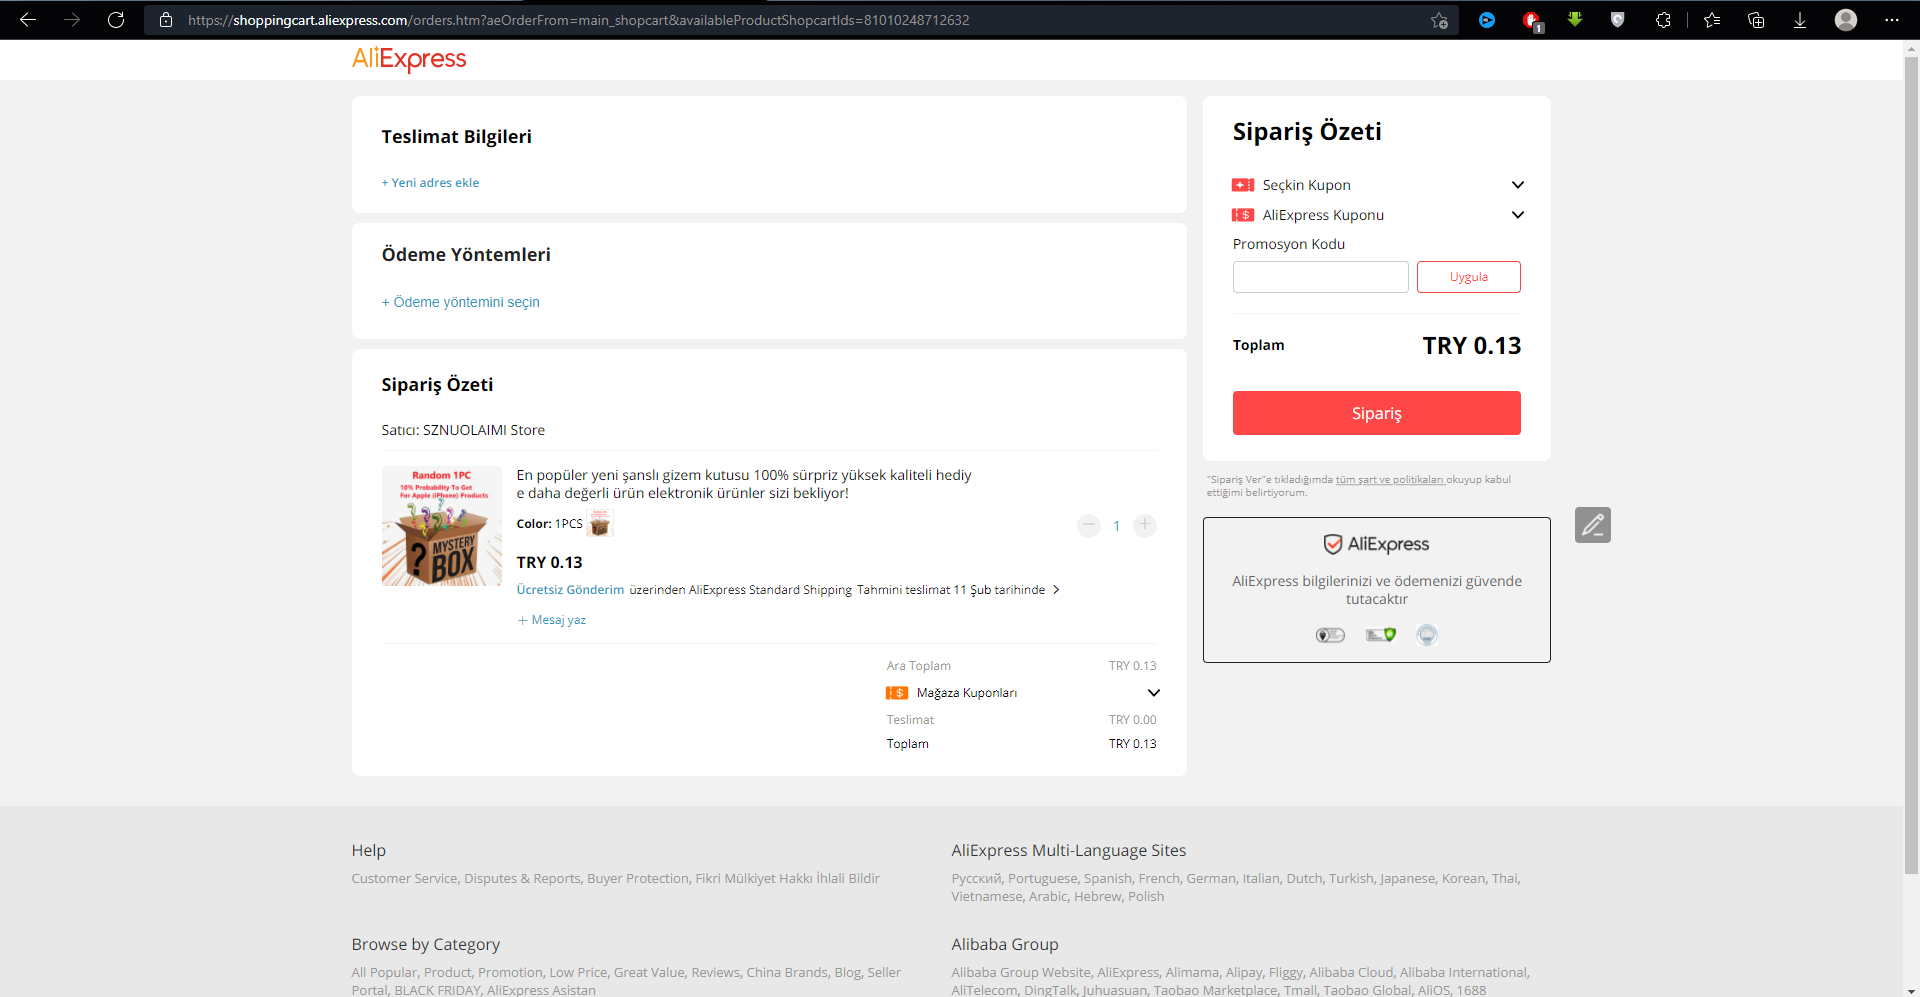
Task: Click the AliExpress logo
Action: tap(409, 59)
